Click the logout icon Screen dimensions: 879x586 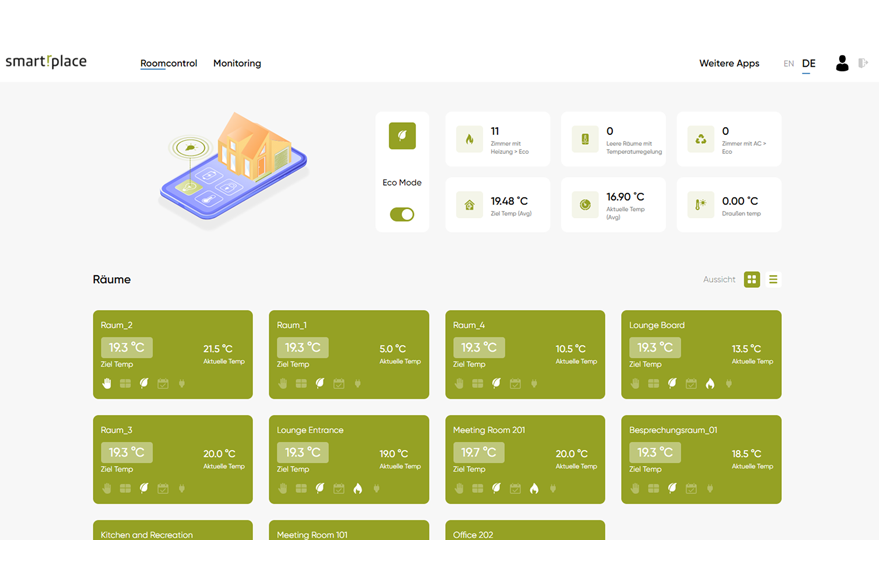[863, 63]
